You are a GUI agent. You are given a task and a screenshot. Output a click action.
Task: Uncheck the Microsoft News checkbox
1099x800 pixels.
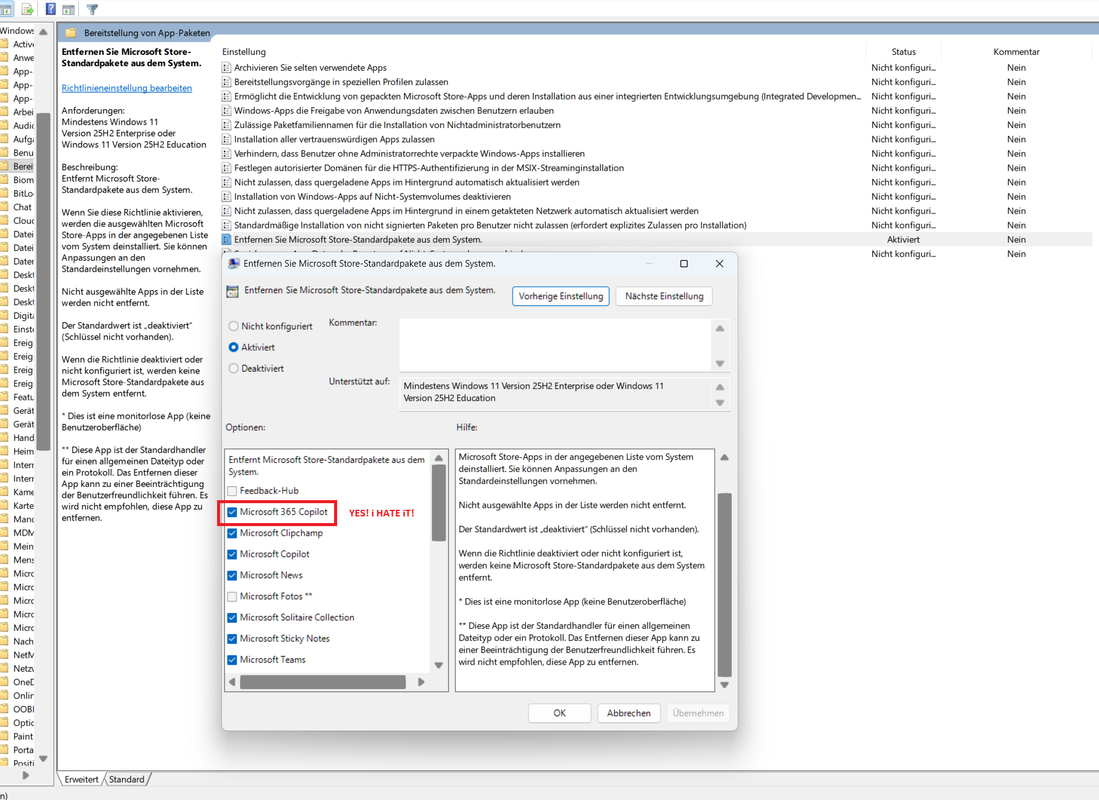click(x=232, y=575)
